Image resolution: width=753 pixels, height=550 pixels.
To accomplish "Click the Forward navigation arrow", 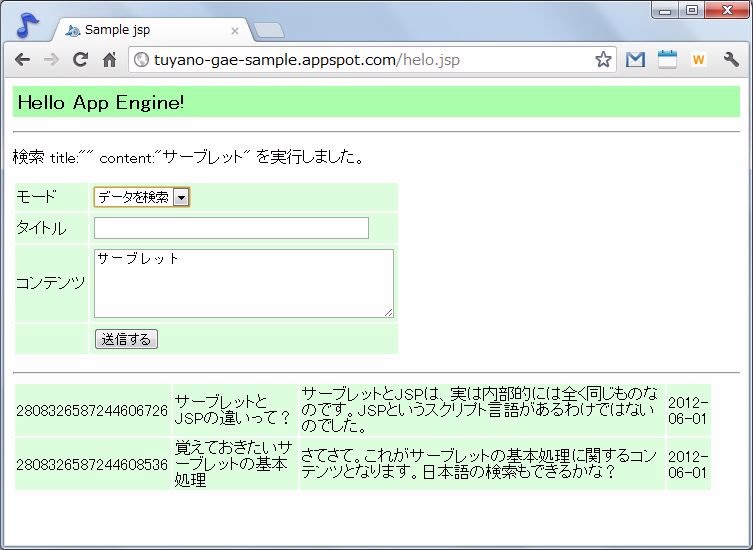I will (x=50, y=60).
